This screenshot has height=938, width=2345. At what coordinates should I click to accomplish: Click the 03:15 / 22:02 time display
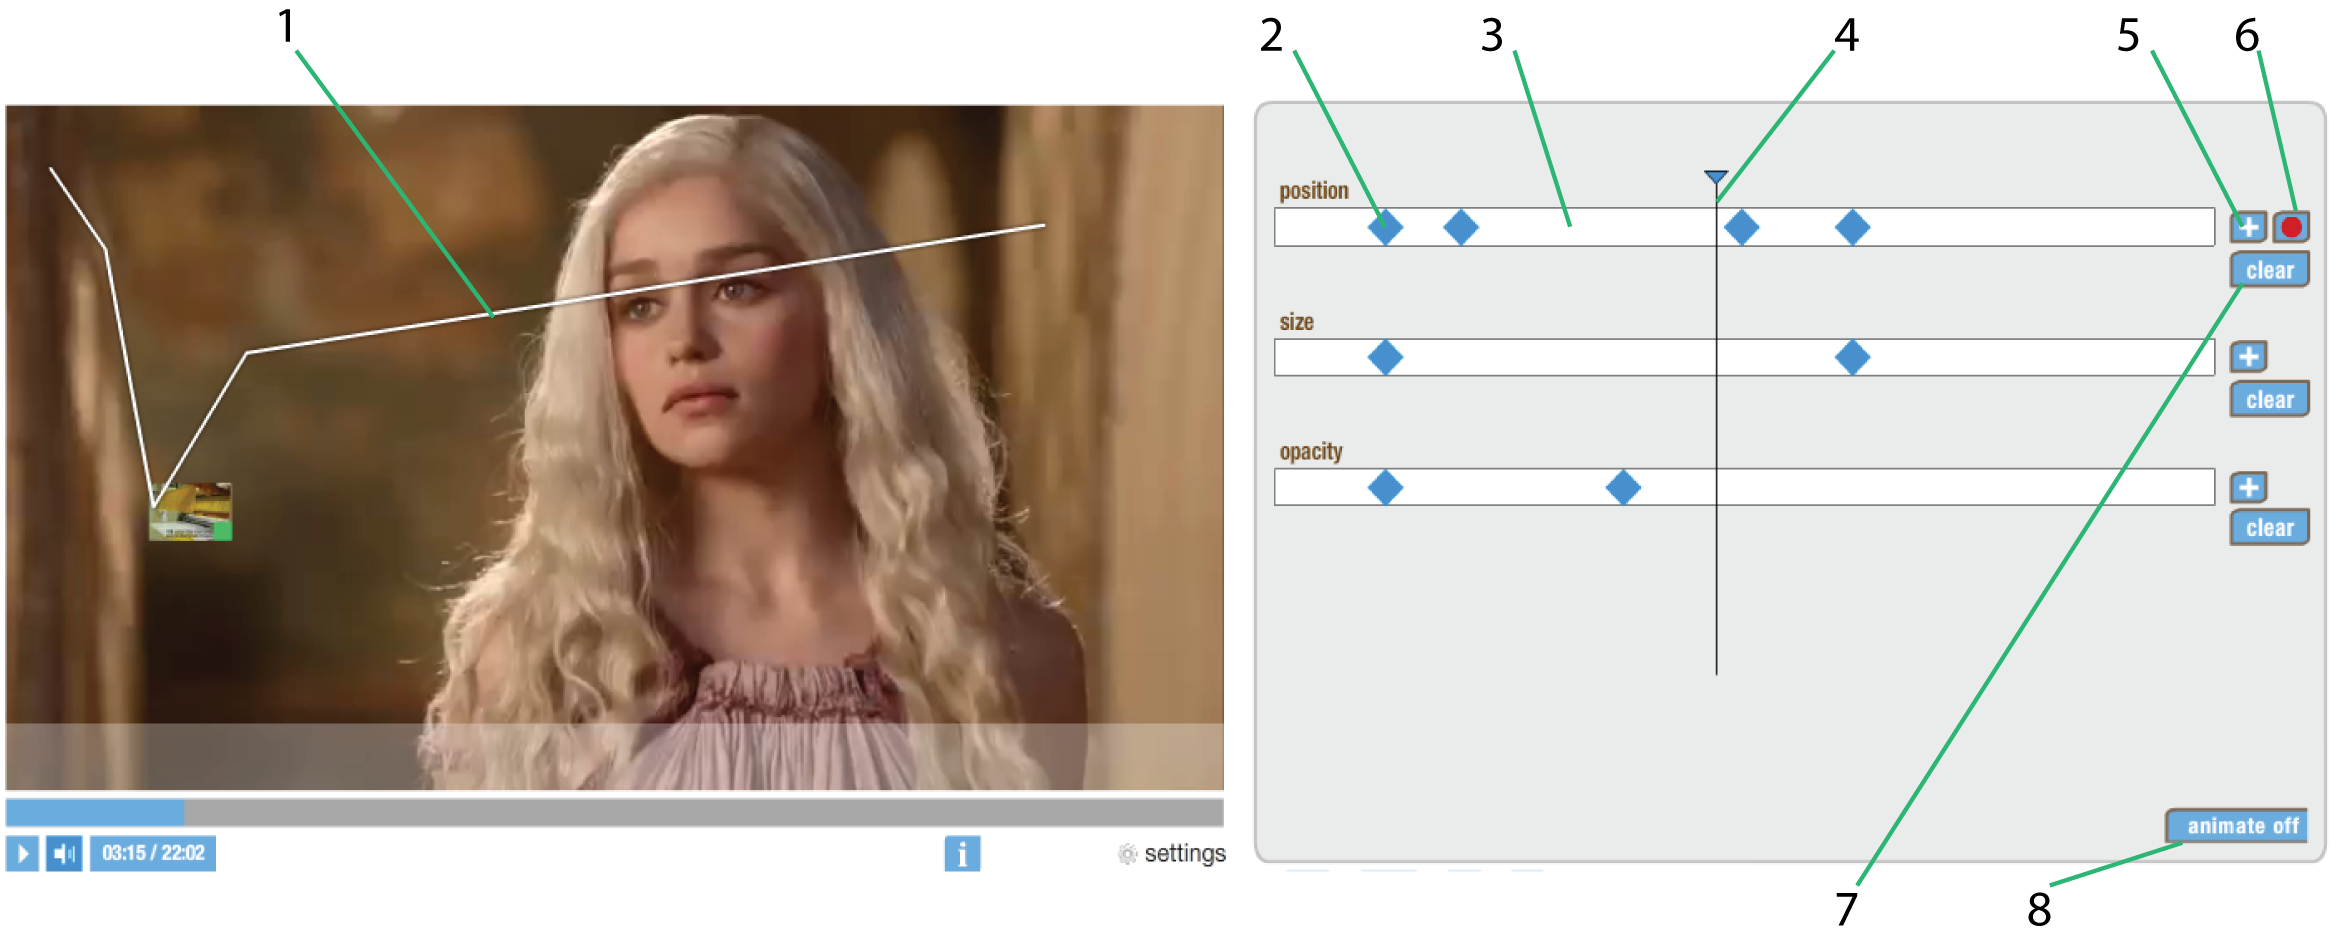tap(153, 853)
